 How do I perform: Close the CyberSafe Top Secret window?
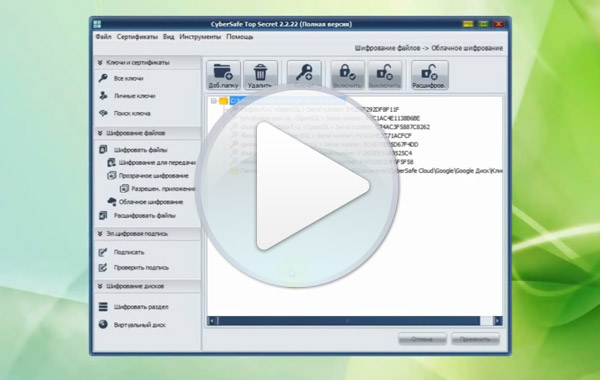pyautogui.click(x=499, y=24)
